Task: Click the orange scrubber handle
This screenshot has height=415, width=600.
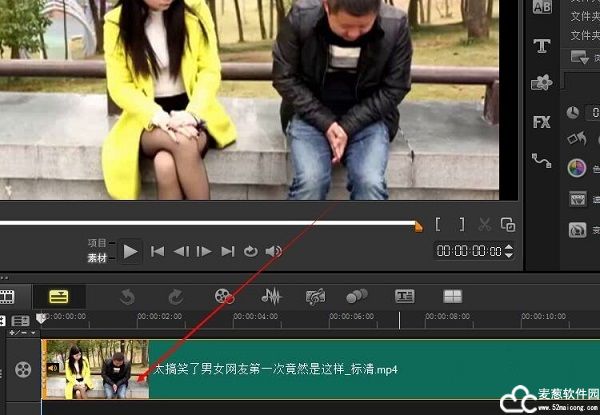Action: [x=418, y=226]
